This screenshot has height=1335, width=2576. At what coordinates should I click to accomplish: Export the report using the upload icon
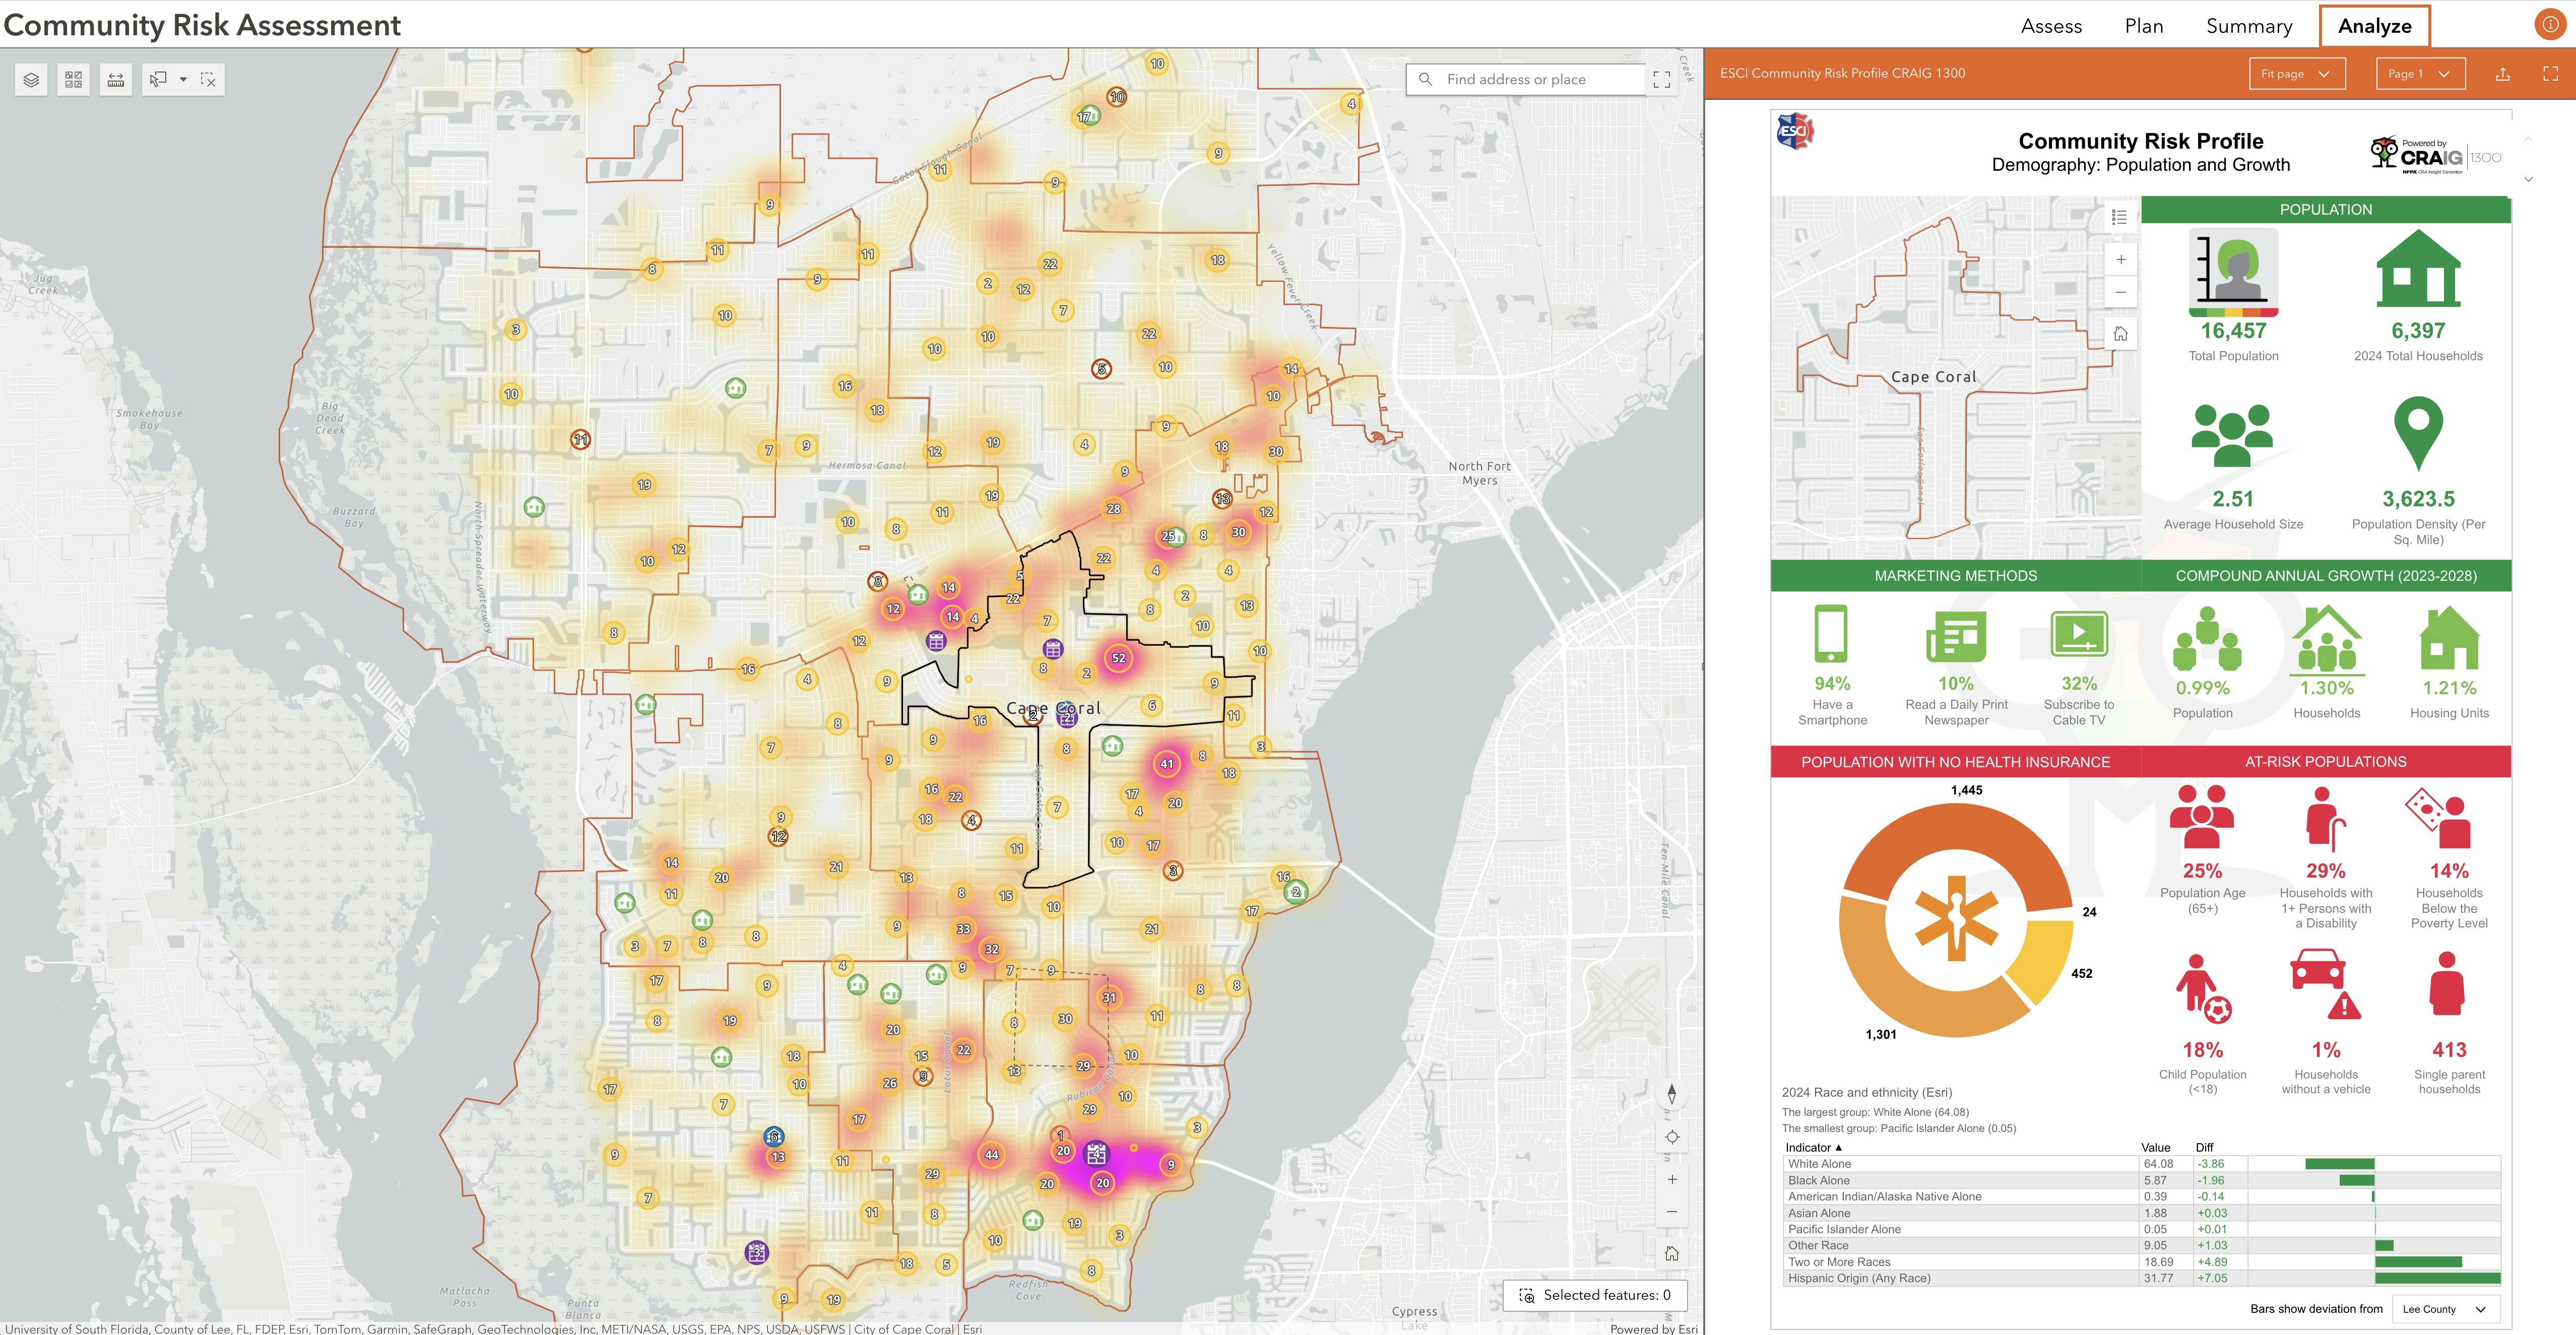coord(2503,73)
